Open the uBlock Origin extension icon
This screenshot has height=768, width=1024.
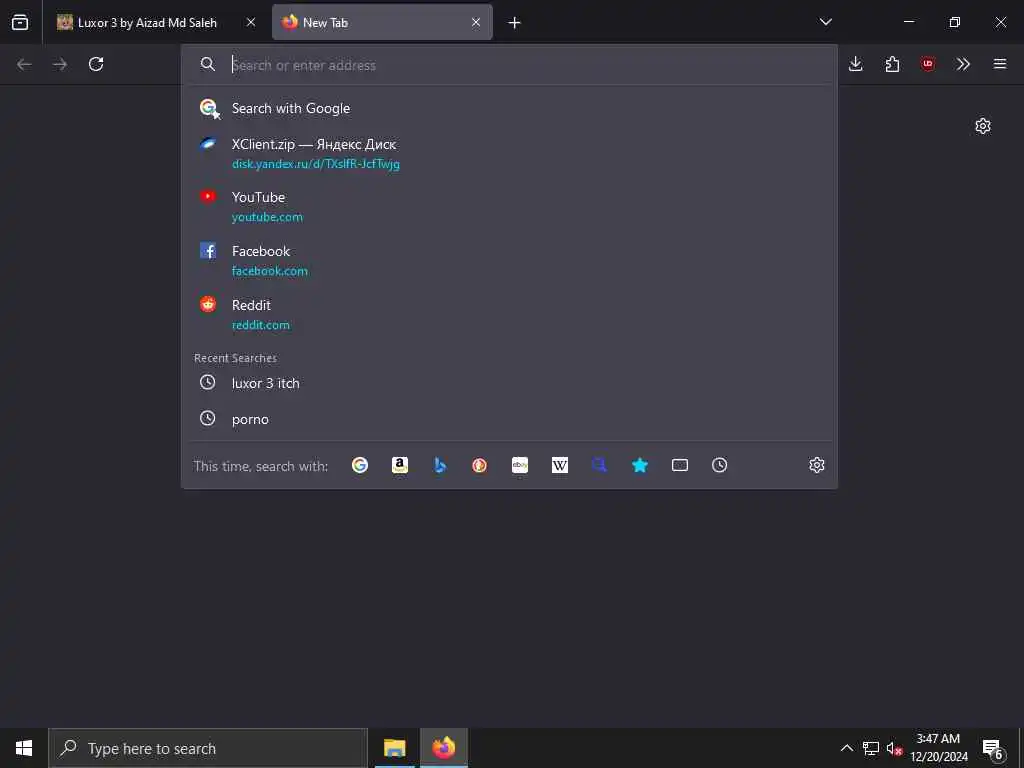pyautogui.click(x=927, y=64)
